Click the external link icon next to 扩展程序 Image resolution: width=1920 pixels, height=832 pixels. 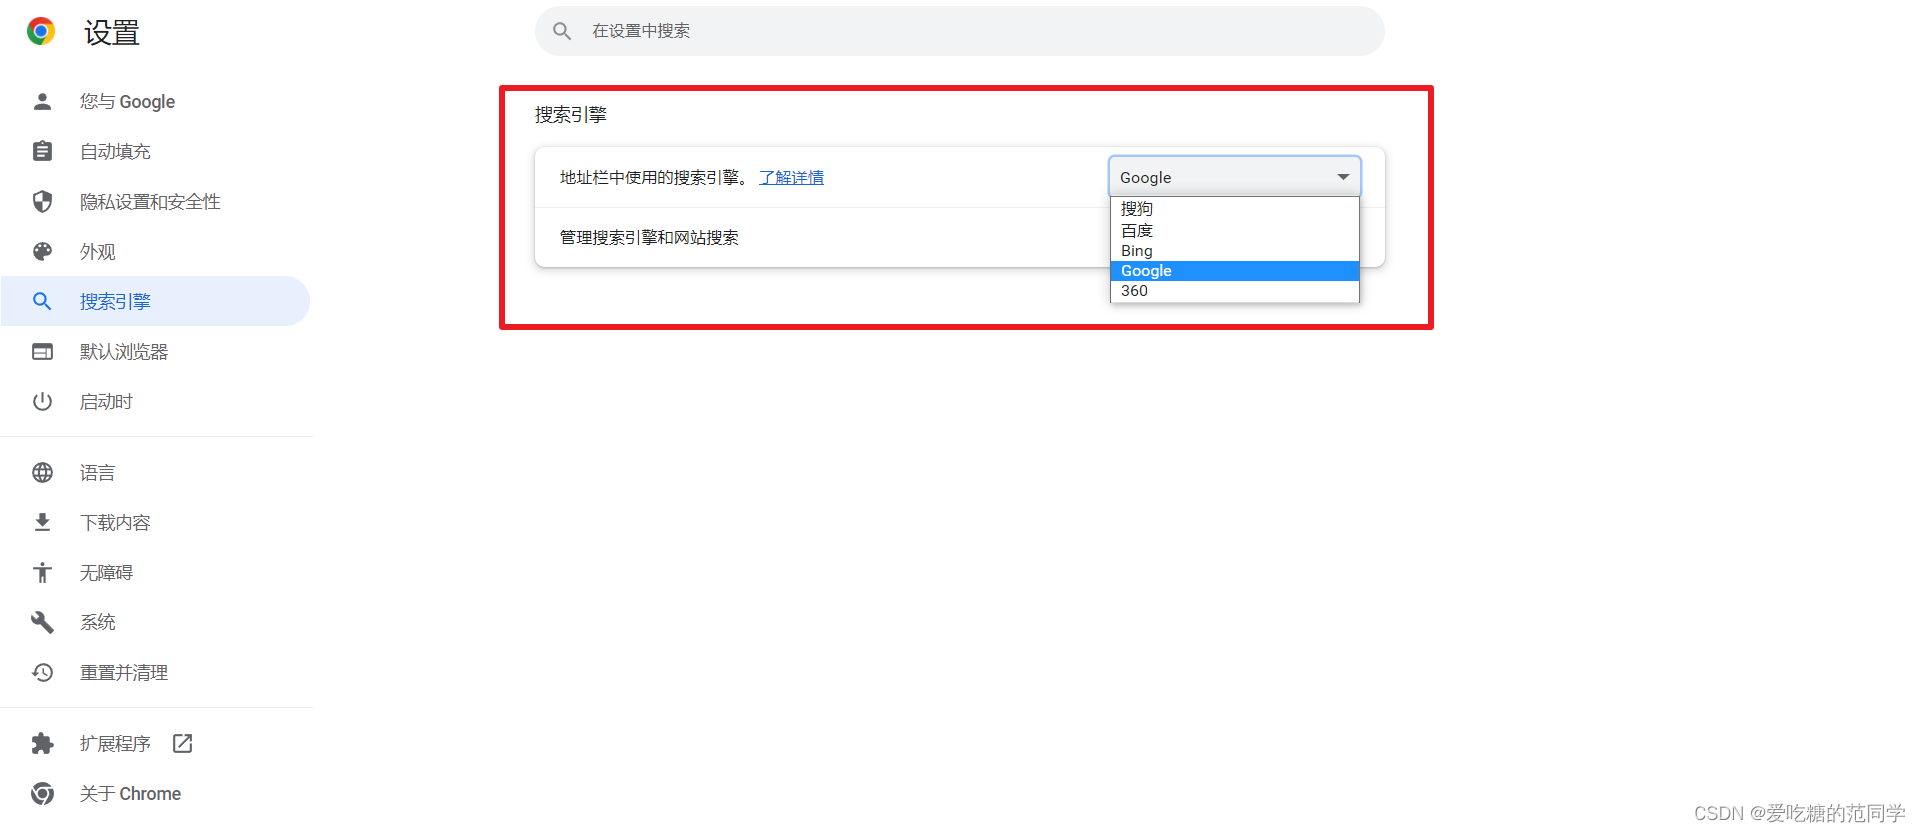point(182,743)
